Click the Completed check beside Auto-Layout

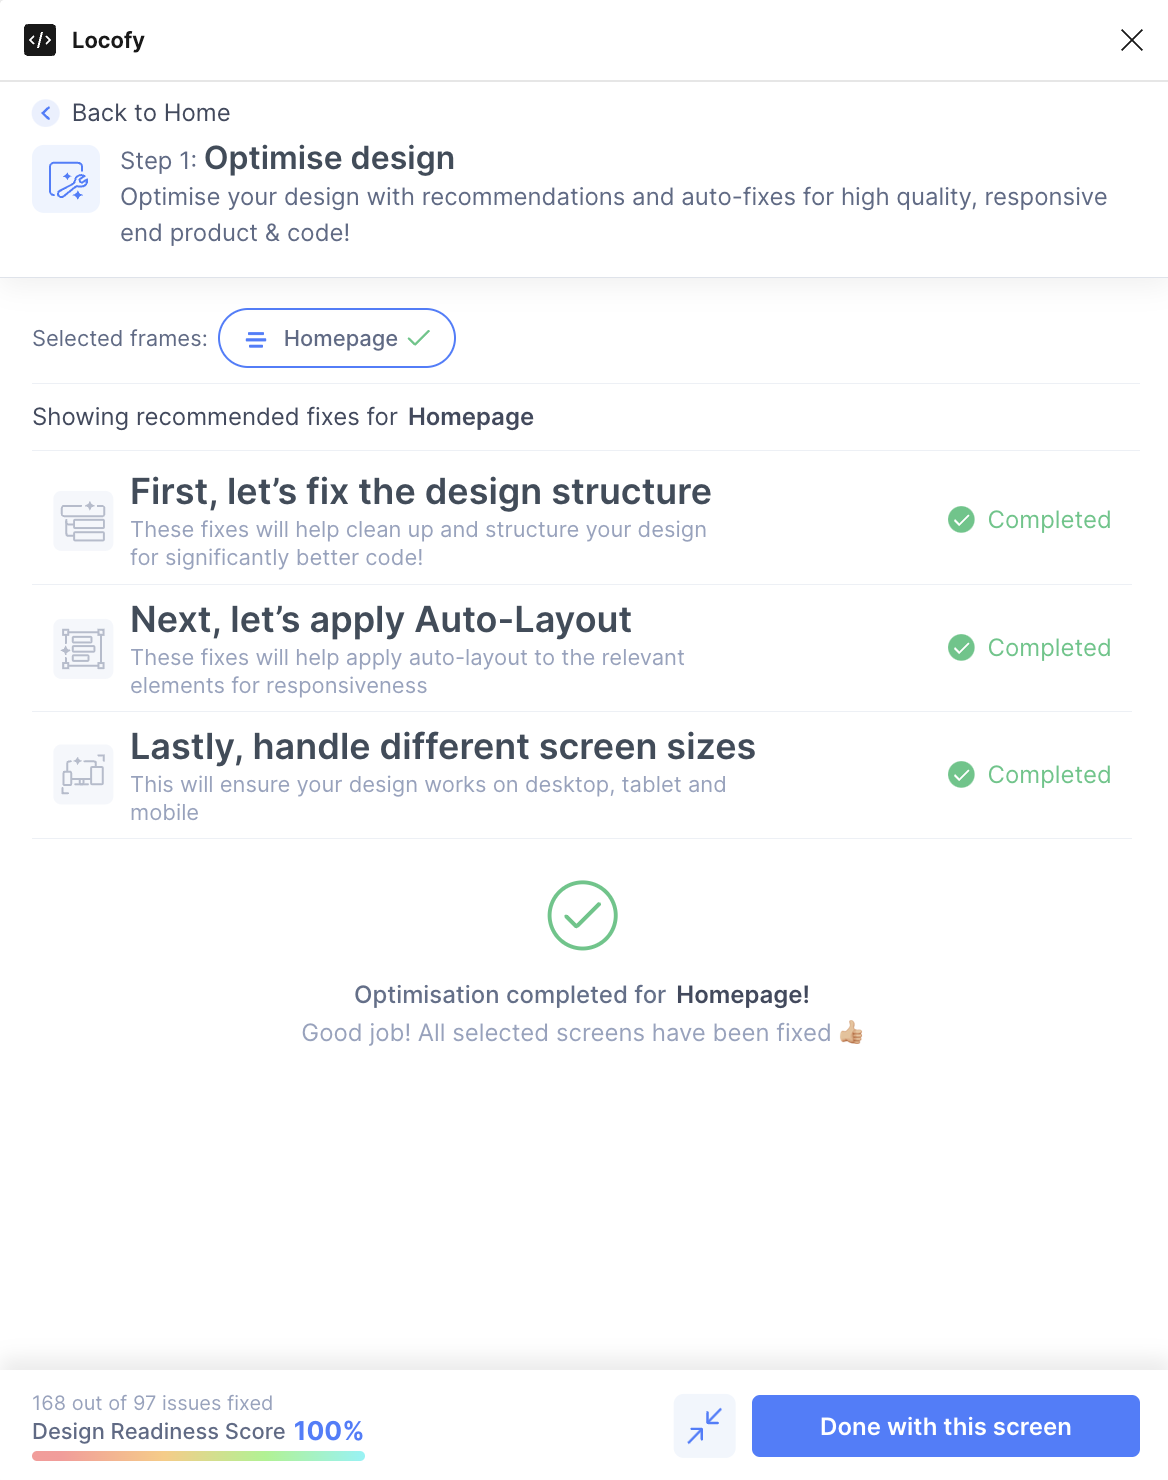tap(961, 648)
